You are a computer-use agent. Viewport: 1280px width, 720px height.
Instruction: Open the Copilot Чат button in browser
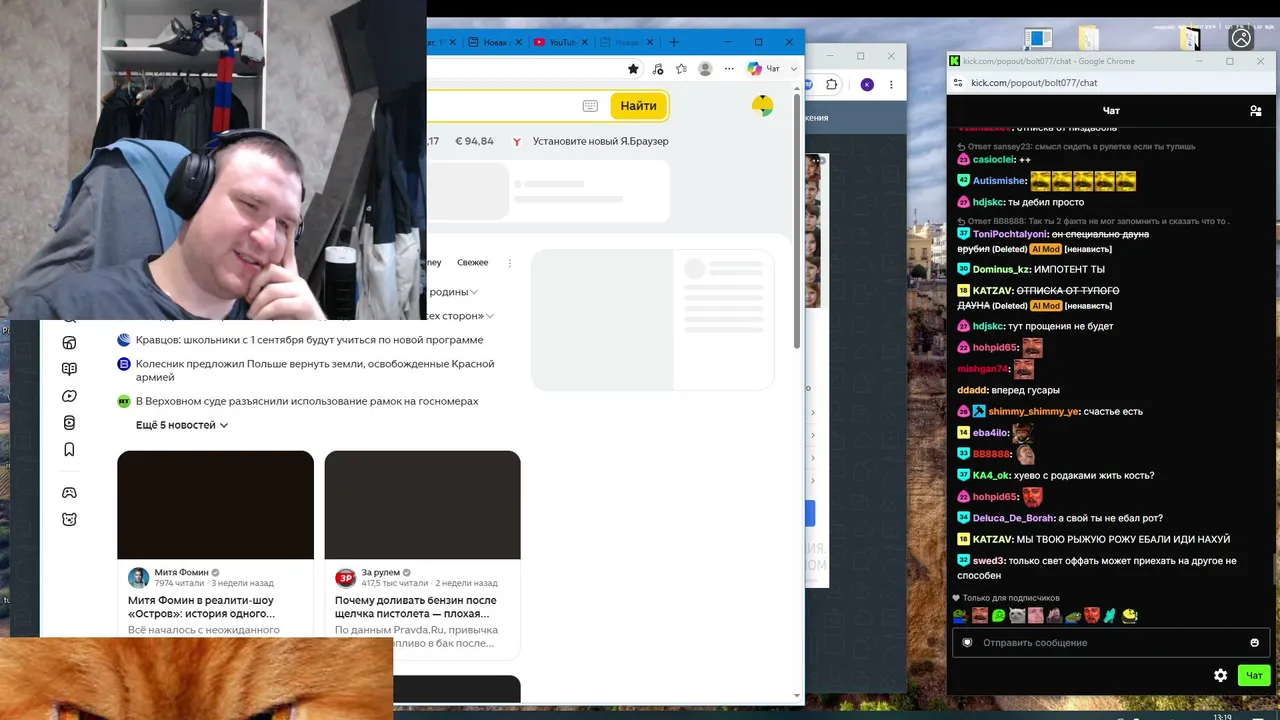tap(764, 69)
